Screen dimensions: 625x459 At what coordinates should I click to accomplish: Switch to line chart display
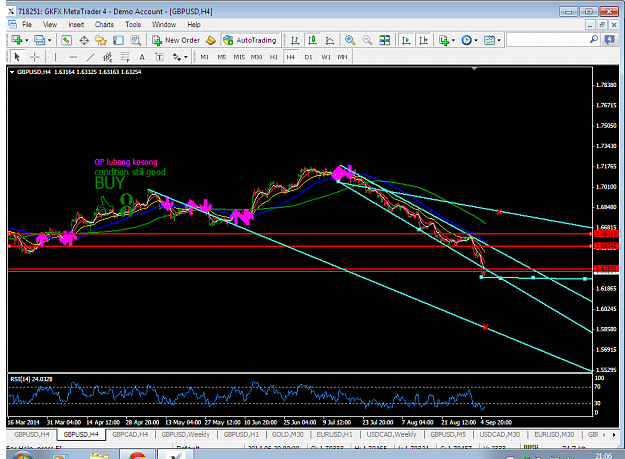point(330,40)
